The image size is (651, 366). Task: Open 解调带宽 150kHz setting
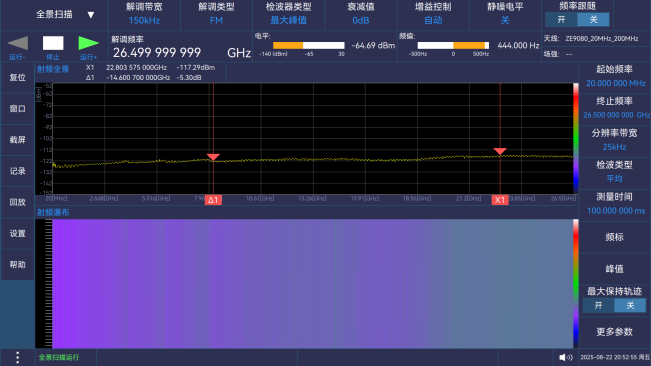[x=144, y=15]
